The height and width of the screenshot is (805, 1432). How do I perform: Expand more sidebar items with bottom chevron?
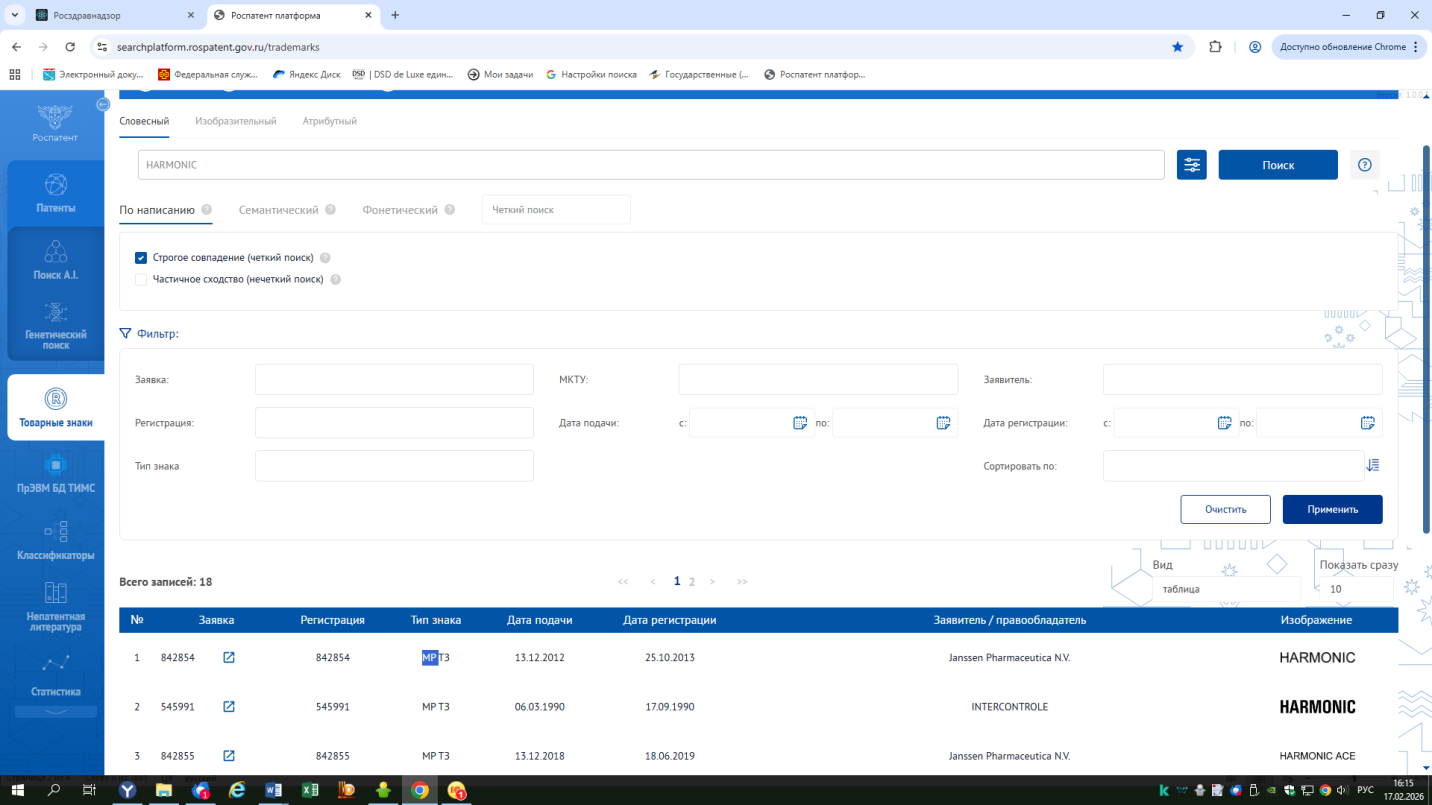pyautogui.click(x=56, y=712)
